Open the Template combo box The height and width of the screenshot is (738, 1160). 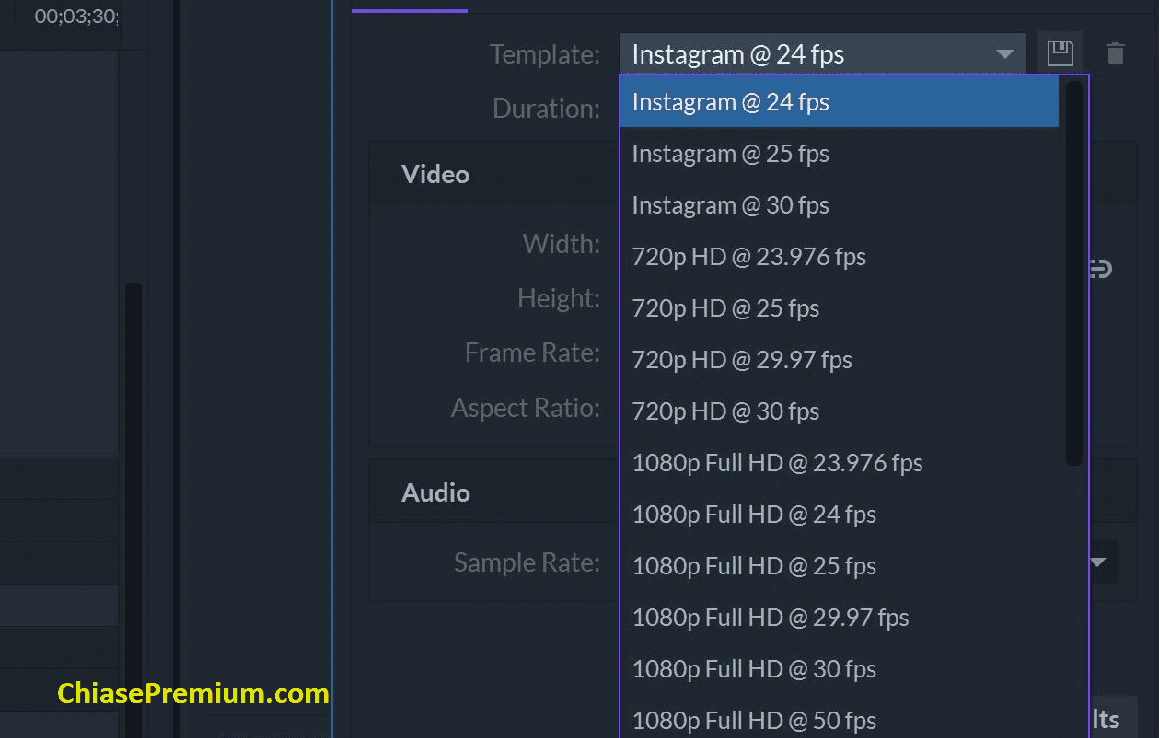(823, 54)
